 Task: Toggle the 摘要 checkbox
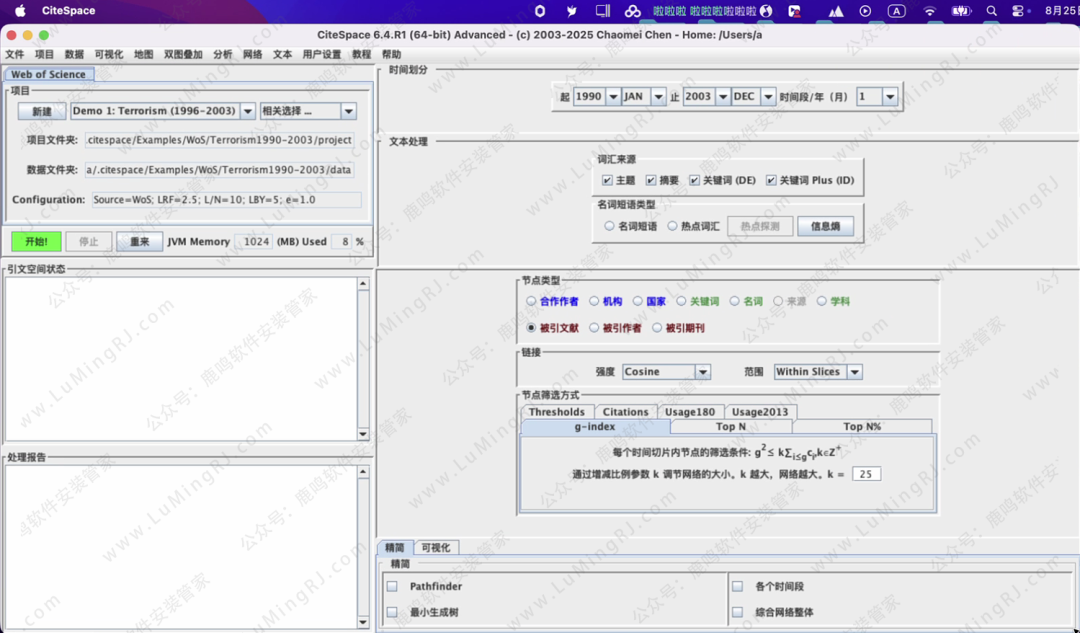pos(651,181)
